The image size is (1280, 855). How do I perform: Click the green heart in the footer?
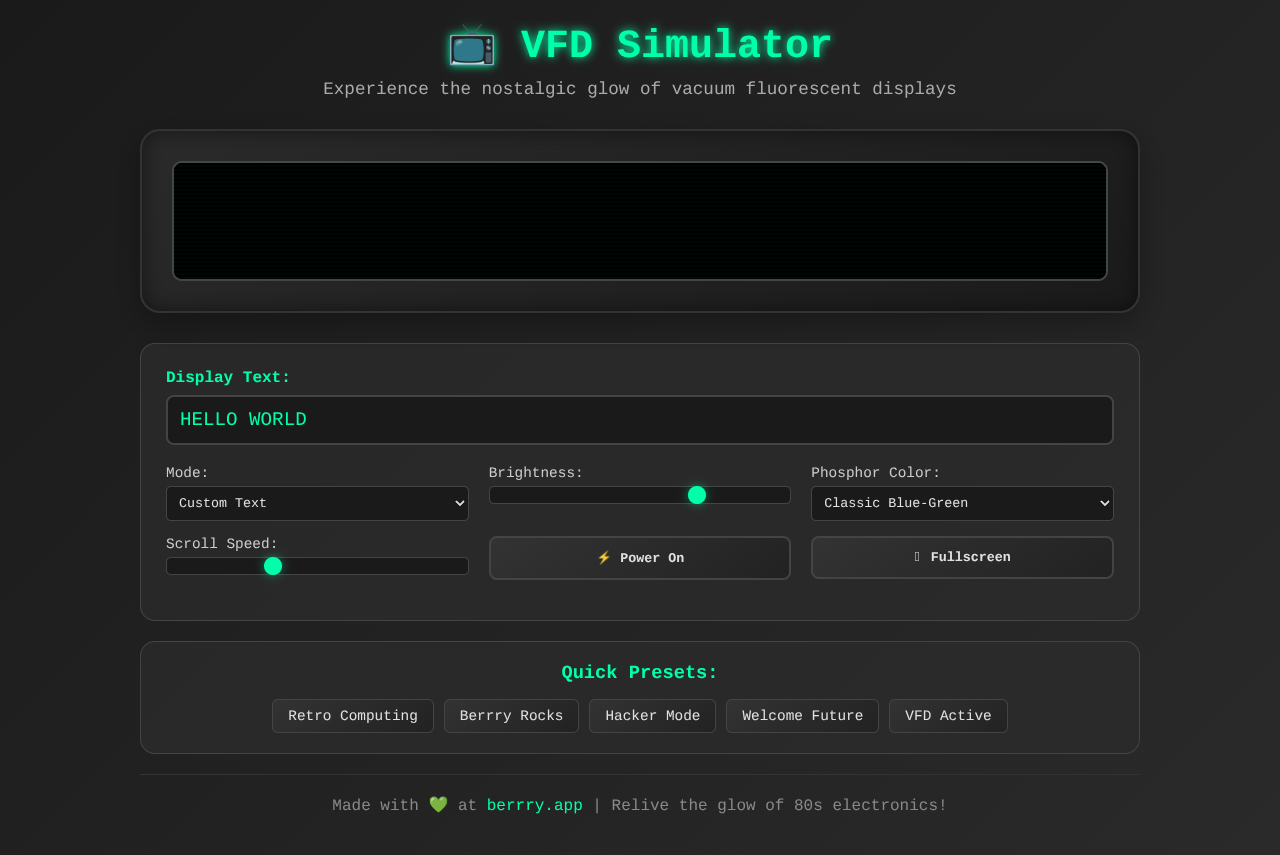coord(438,804)
